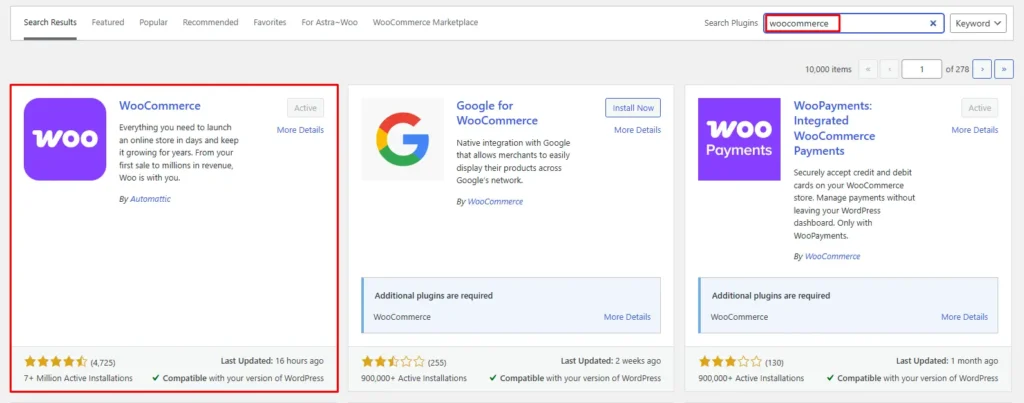The width and height of the screenshot is (1024, 403).
Task: Click the Active button on WooCommerce card
Action: click(305, 108)
